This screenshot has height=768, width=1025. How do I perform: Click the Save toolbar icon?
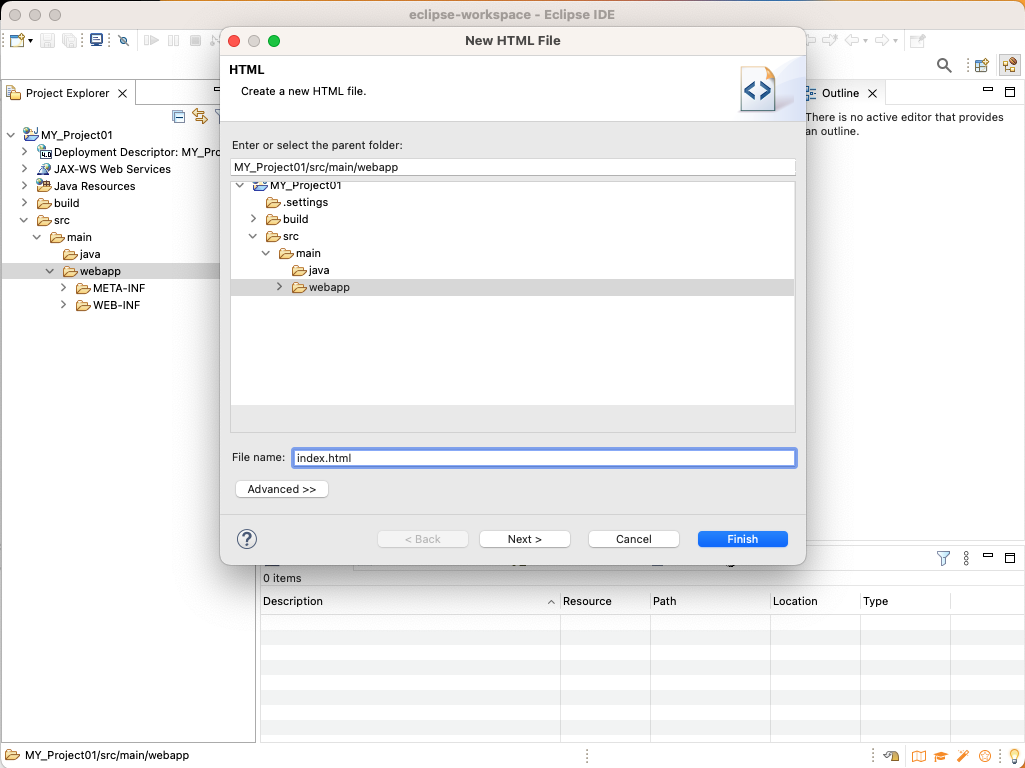click(47, 41)
